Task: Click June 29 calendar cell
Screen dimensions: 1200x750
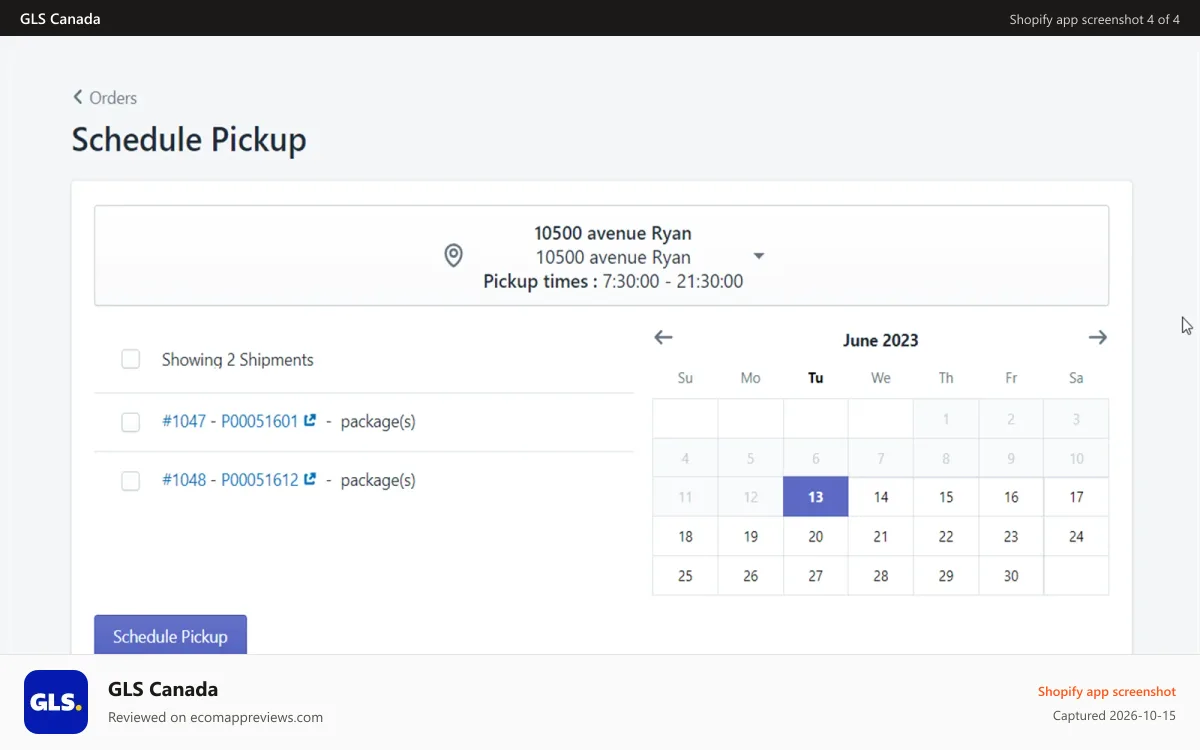Action: (946, 576)
